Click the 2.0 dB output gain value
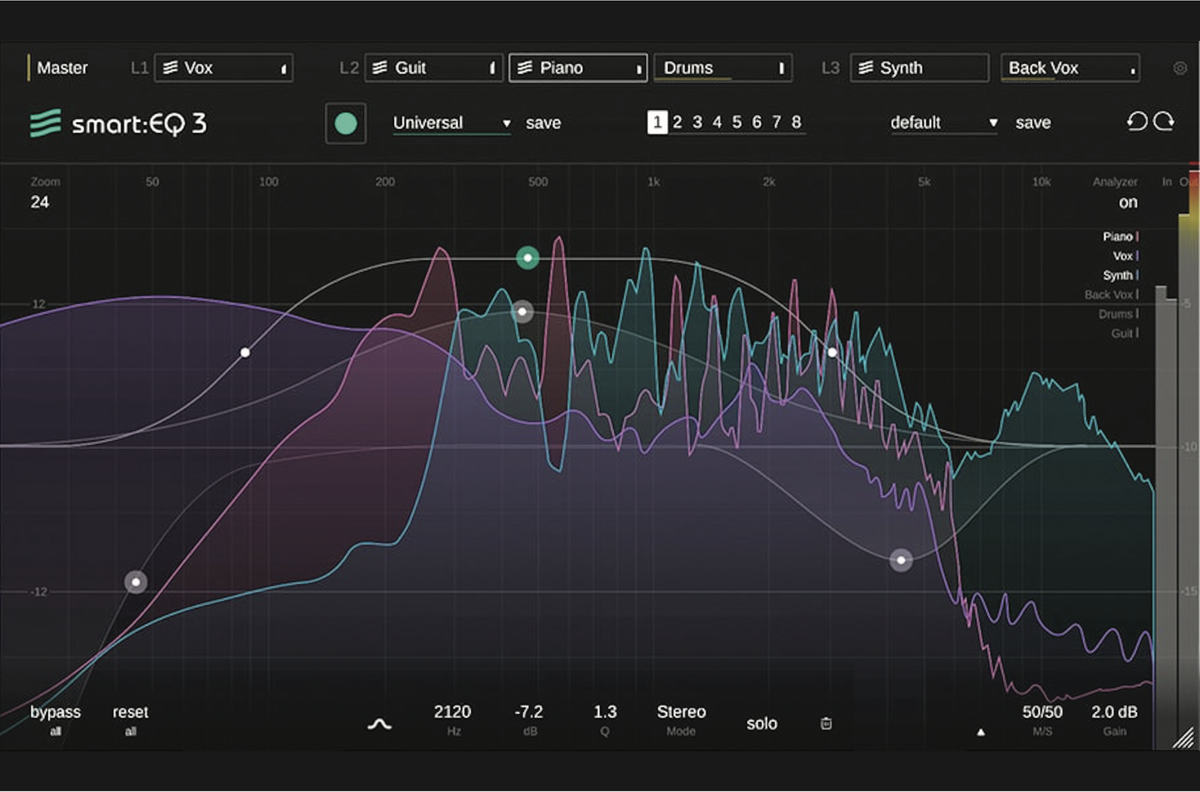This screenshot has height=792, width=1200. tap(1114, 712)
